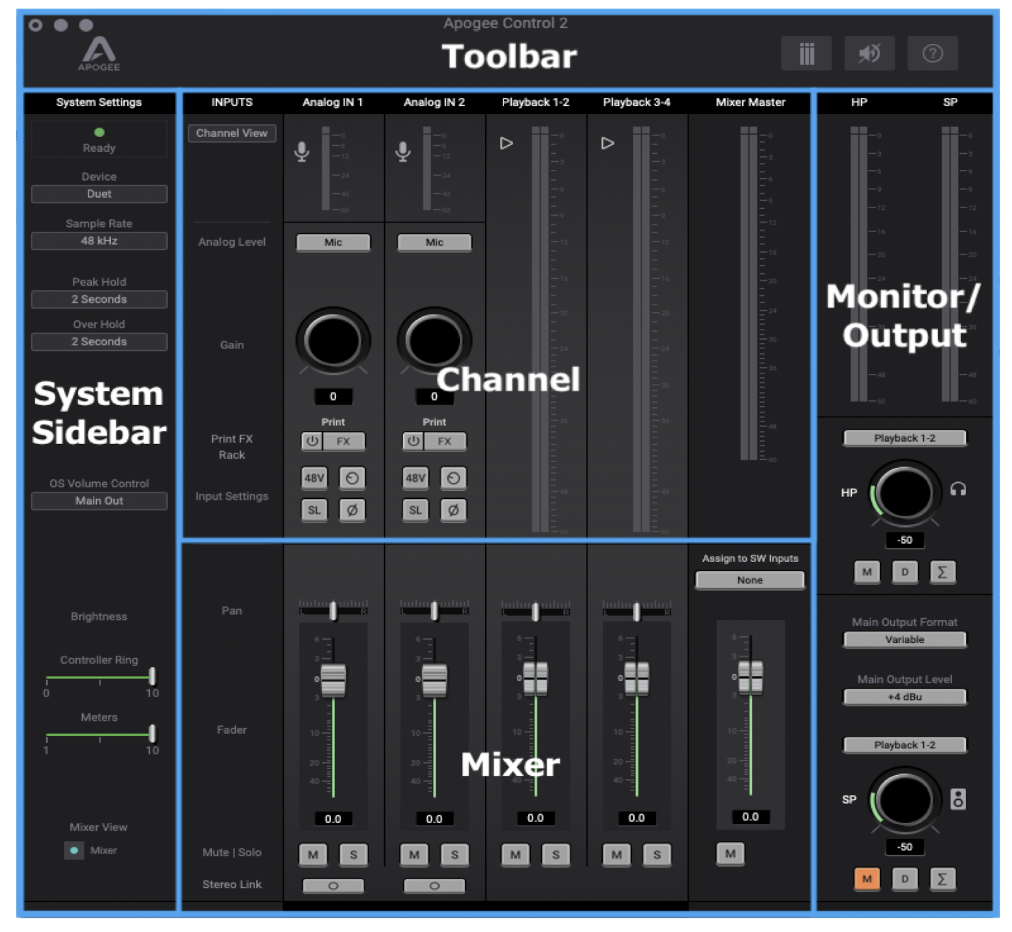This screenshot has height=932, width=1012.
Task: Click the Playback 3-4 play triangle icon
Action: (x=607, y=143)
